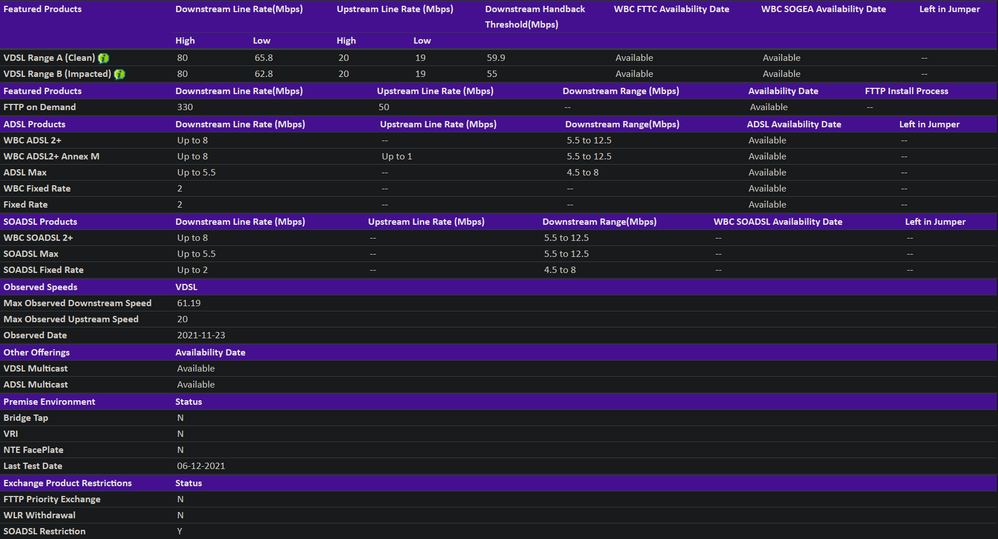Click the Last Test Date value 06-12-2021

201,466
